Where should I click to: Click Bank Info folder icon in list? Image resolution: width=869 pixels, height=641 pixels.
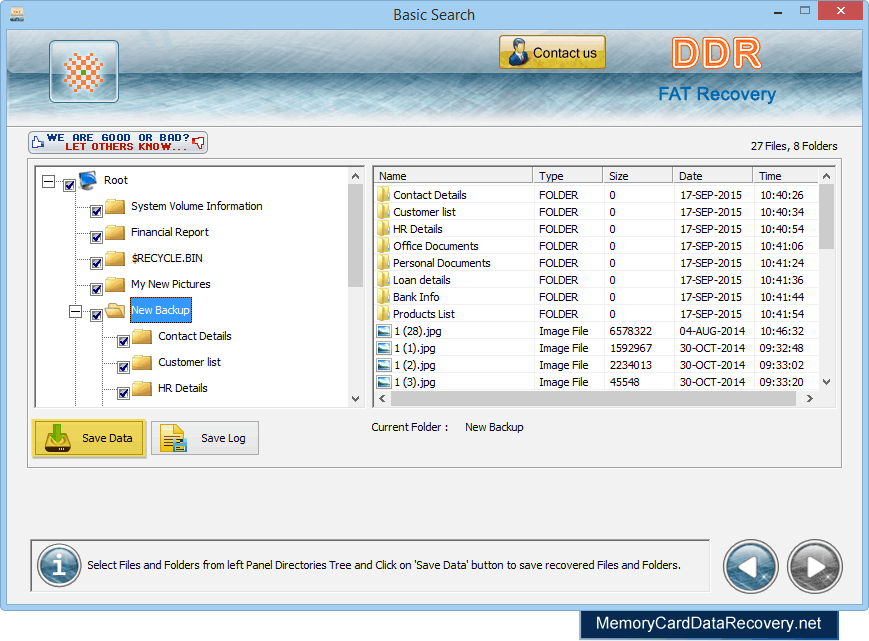pyautogui.click(x=384, y=296)
